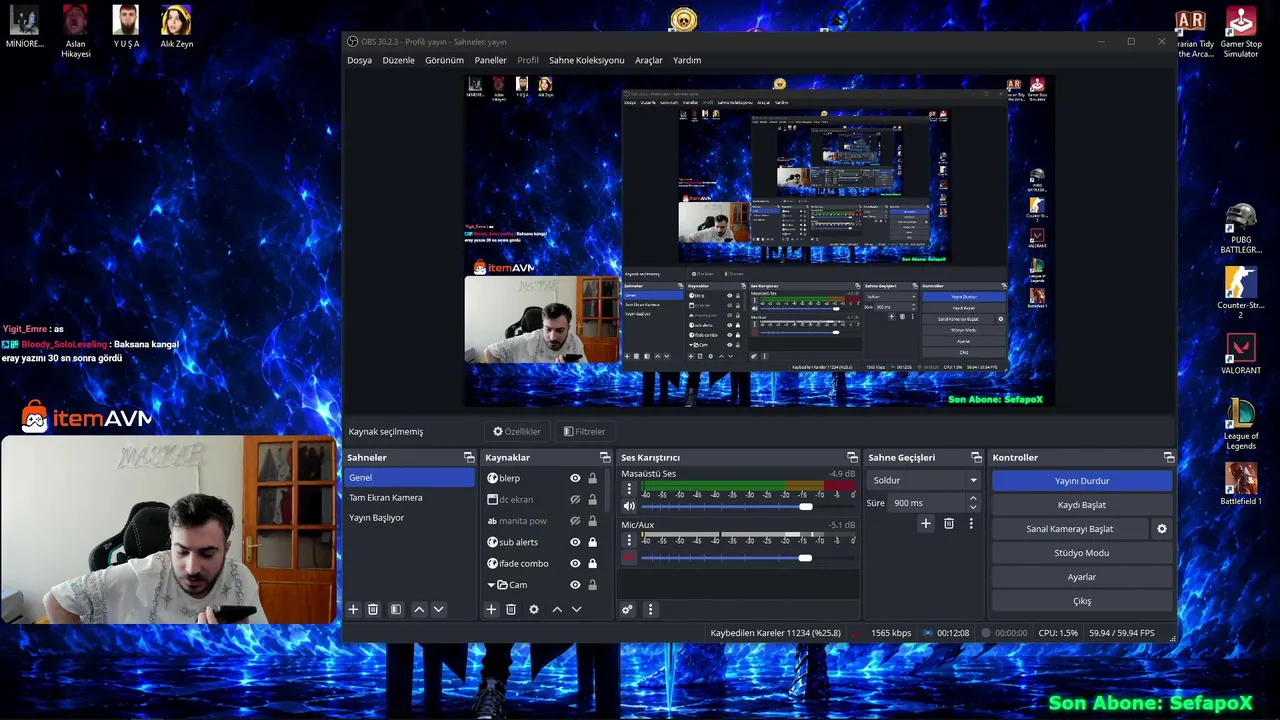The height and width of the screenshot is (720, 1280).
Task: Open scene filters icon in Sahneler toolbar
Action: point(396,609)
